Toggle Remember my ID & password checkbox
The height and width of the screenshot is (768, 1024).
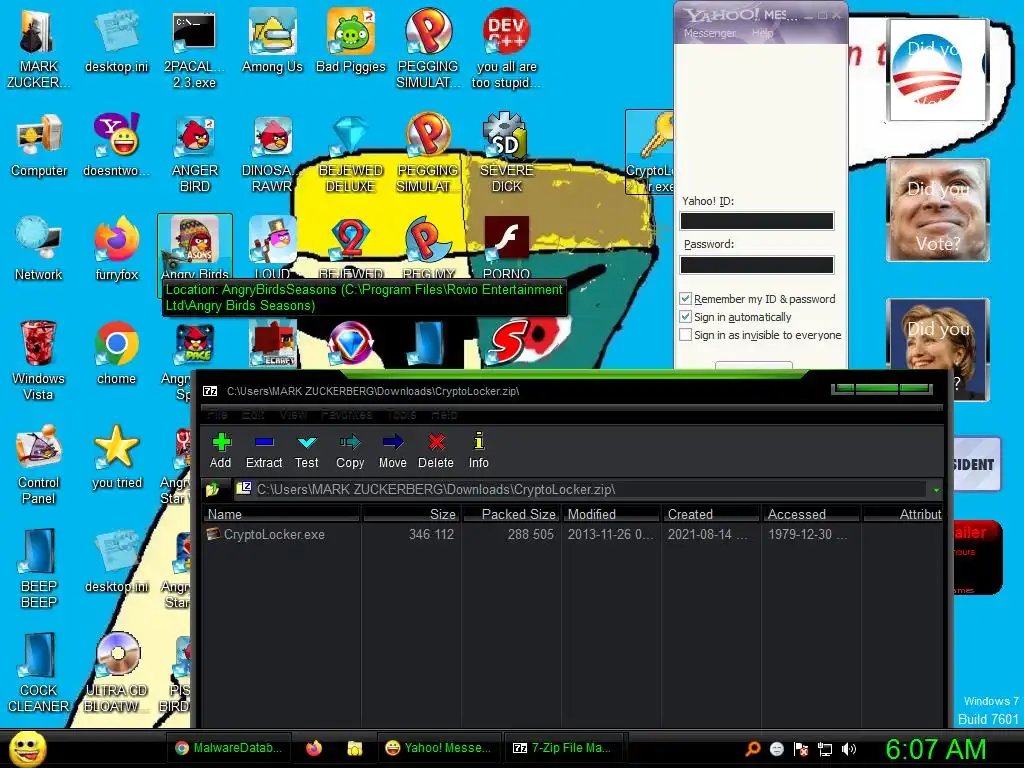(x=685, y=298)
